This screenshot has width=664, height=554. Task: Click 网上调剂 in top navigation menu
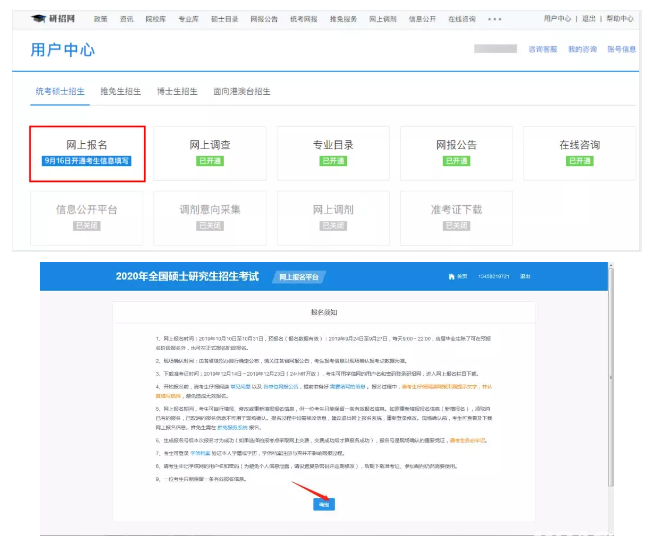(382, 19)
